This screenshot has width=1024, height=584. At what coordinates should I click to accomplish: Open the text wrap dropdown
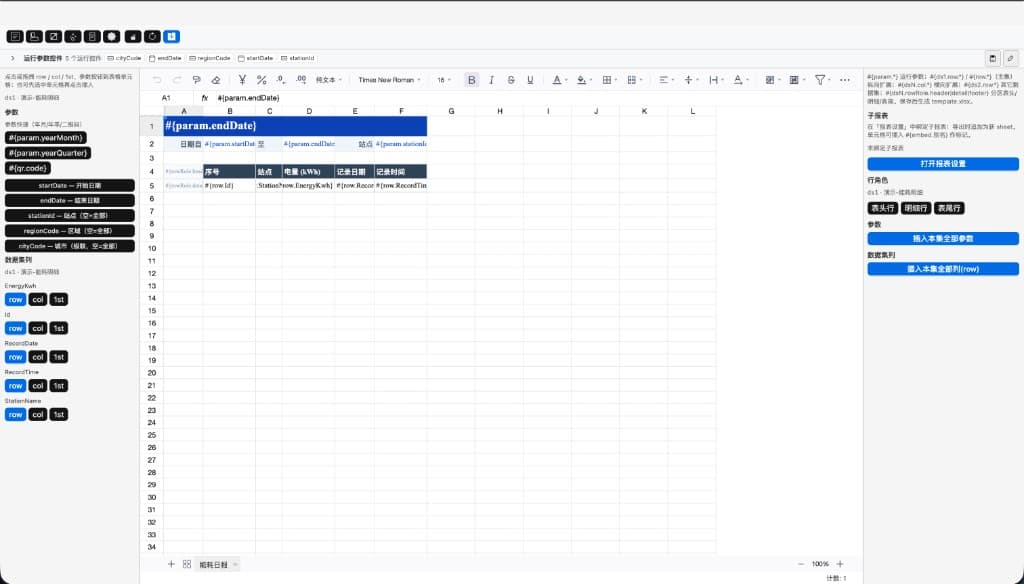pos(716,80)
